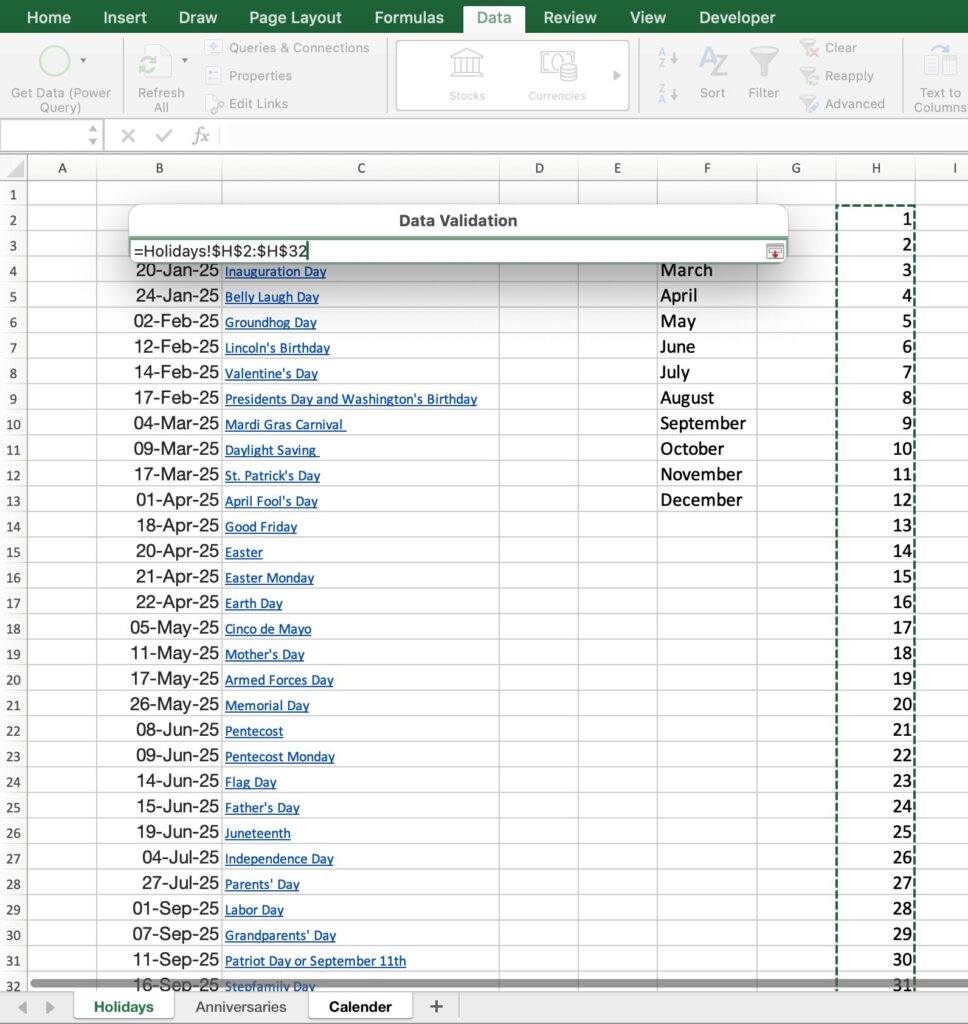This screenshot has height=1024, width=968.
Task: Click the next sheet navigation arrow
Action: click(50, 1007)
